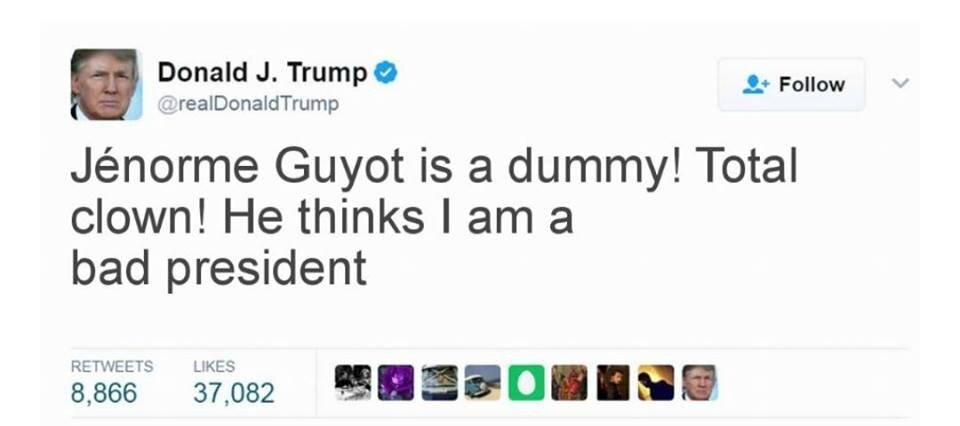Open the purple avatar in likers row
This screenshot has height=426, width=960.
click(396, 383)
